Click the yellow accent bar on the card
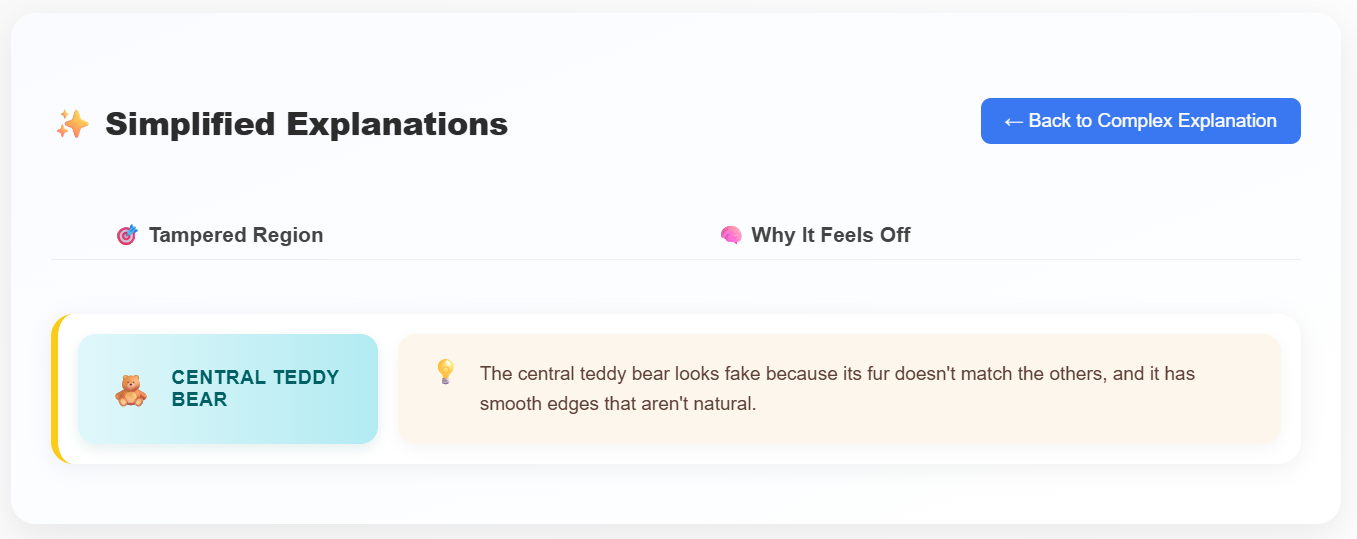Viewport: 1357px width, 539px height. click(56, 389)
